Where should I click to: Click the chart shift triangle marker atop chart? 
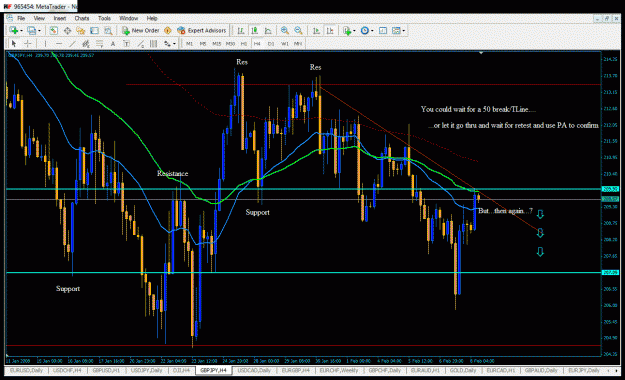[x=481, y=53]
